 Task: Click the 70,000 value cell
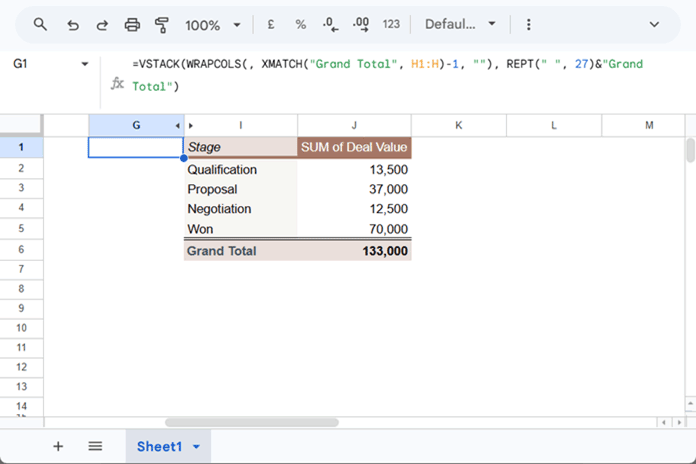(x=354, y=228)
